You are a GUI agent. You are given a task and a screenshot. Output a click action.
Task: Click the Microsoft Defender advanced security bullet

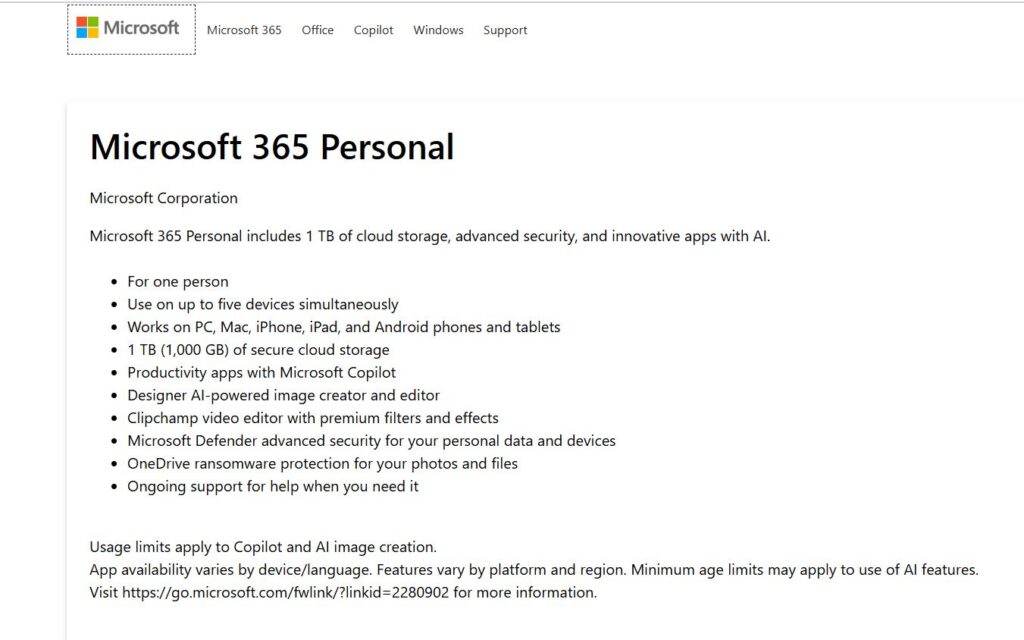click(372, 441)
